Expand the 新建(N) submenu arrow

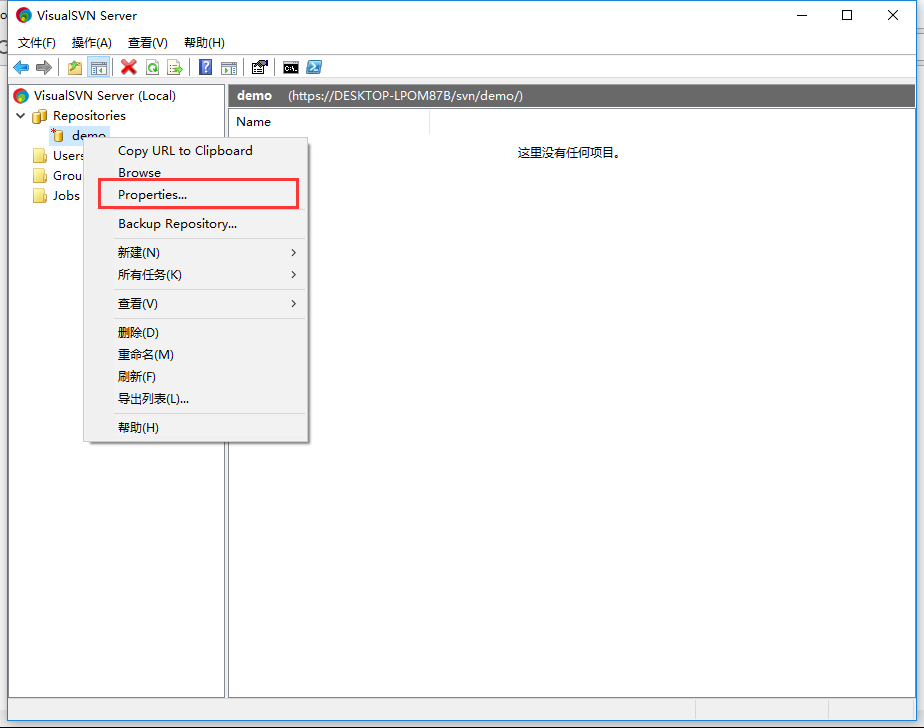(293, 252)
